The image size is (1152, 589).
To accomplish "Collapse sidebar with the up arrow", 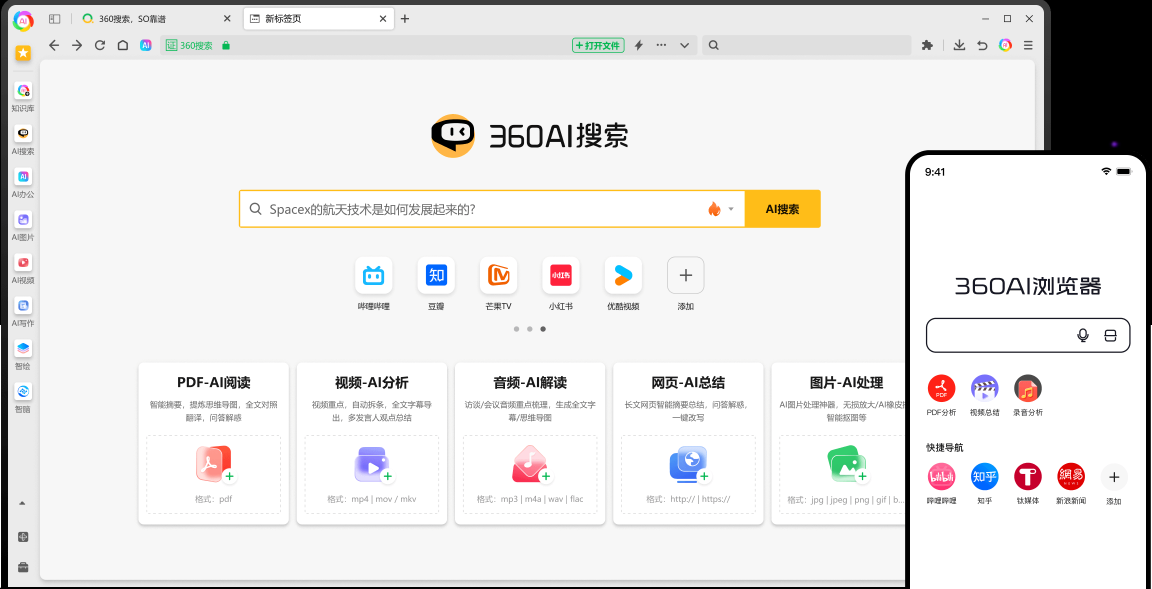I will click(x=22, y=503).
